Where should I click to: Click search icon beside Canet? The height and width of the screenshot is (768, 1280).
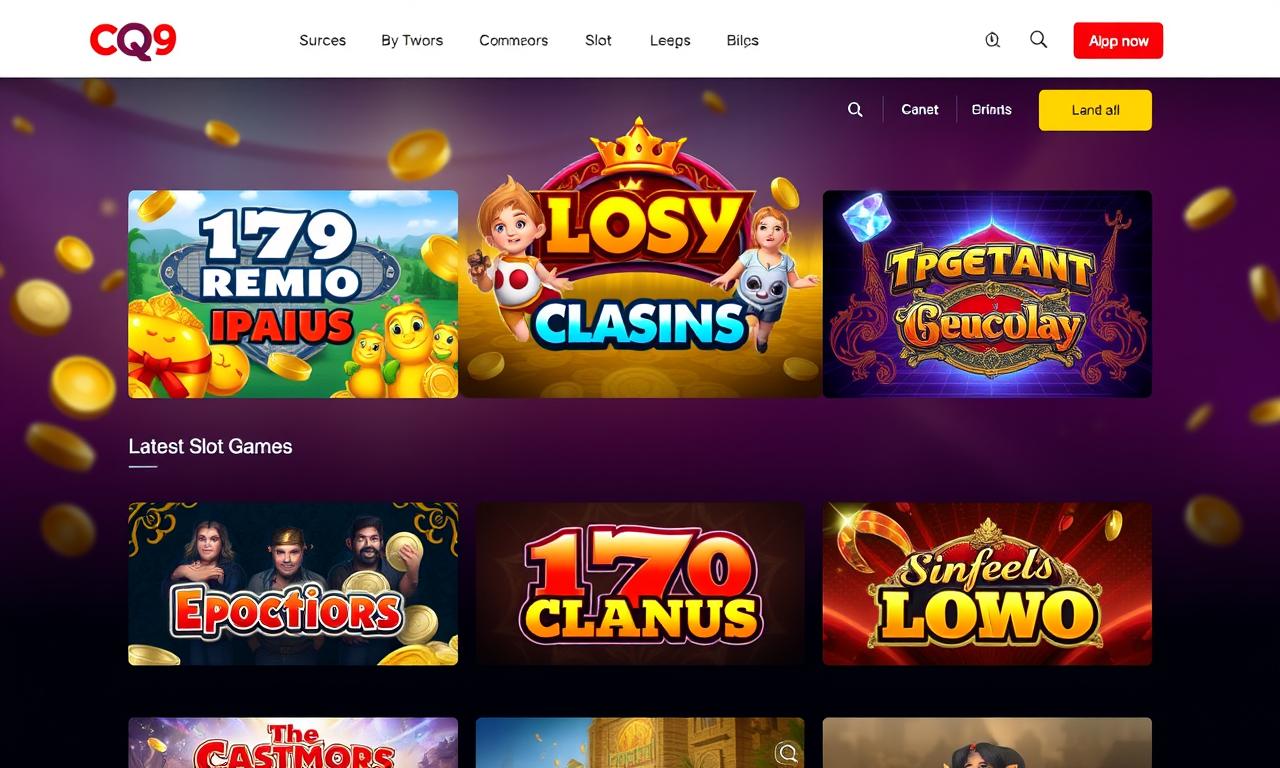[855, 110]
